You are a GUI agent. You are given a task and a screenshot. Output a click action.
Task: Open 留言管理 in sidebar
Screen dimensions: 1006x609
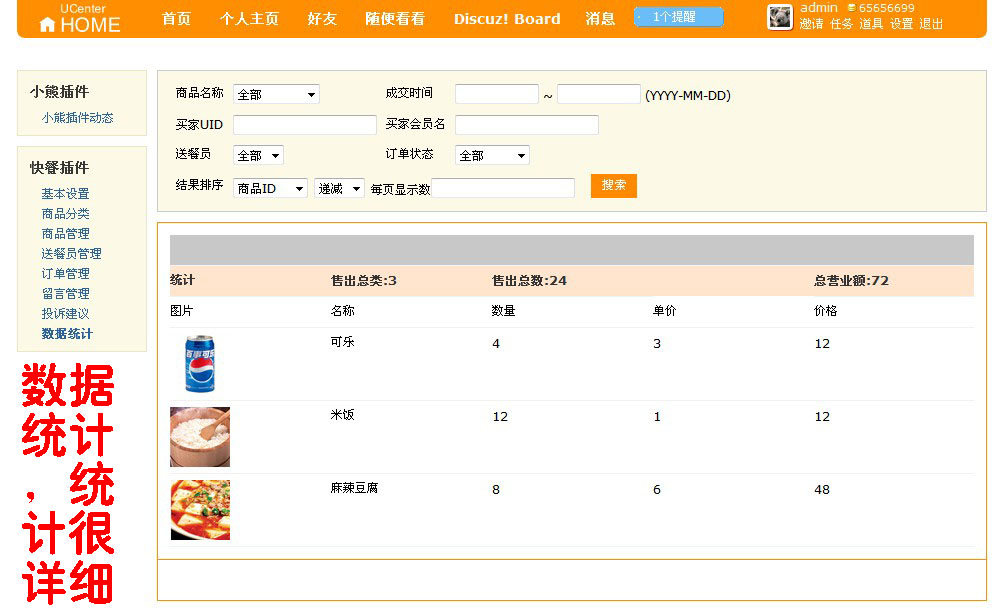pos(65,293)
